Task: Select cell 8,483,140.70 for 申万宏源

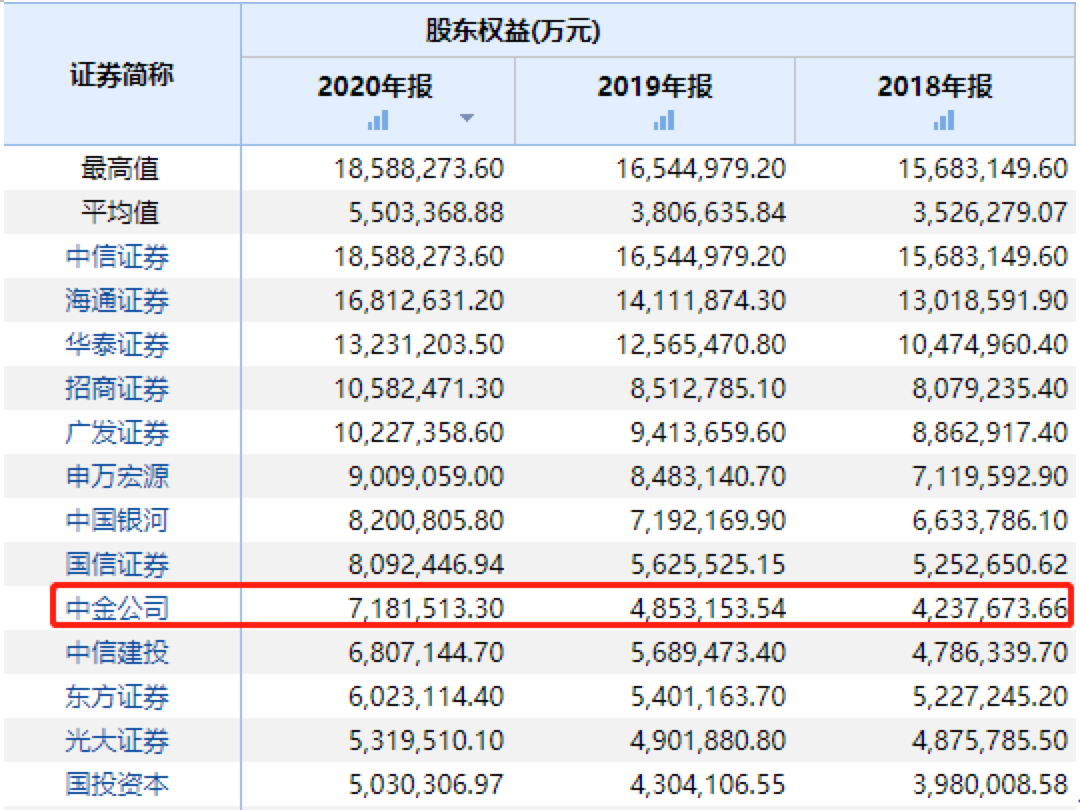Action: tap(708, 477)
